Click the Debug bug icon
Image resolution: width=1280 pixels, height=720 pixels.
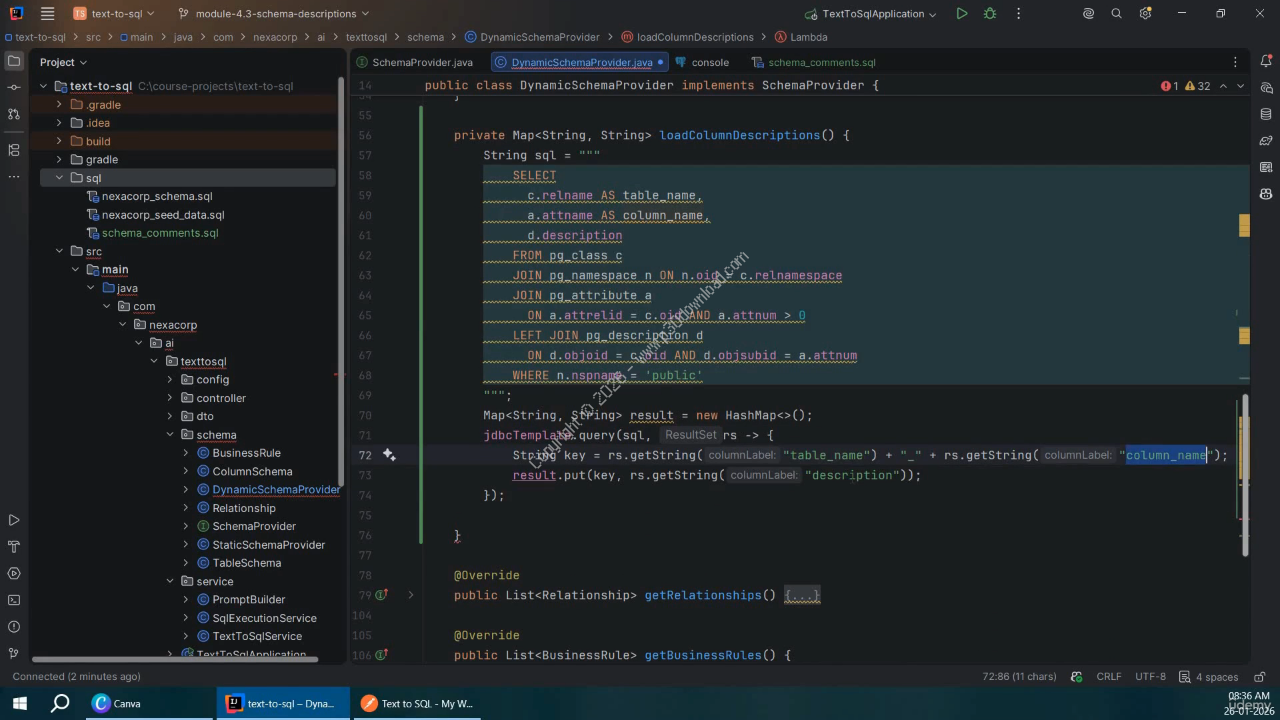(990, 14)
